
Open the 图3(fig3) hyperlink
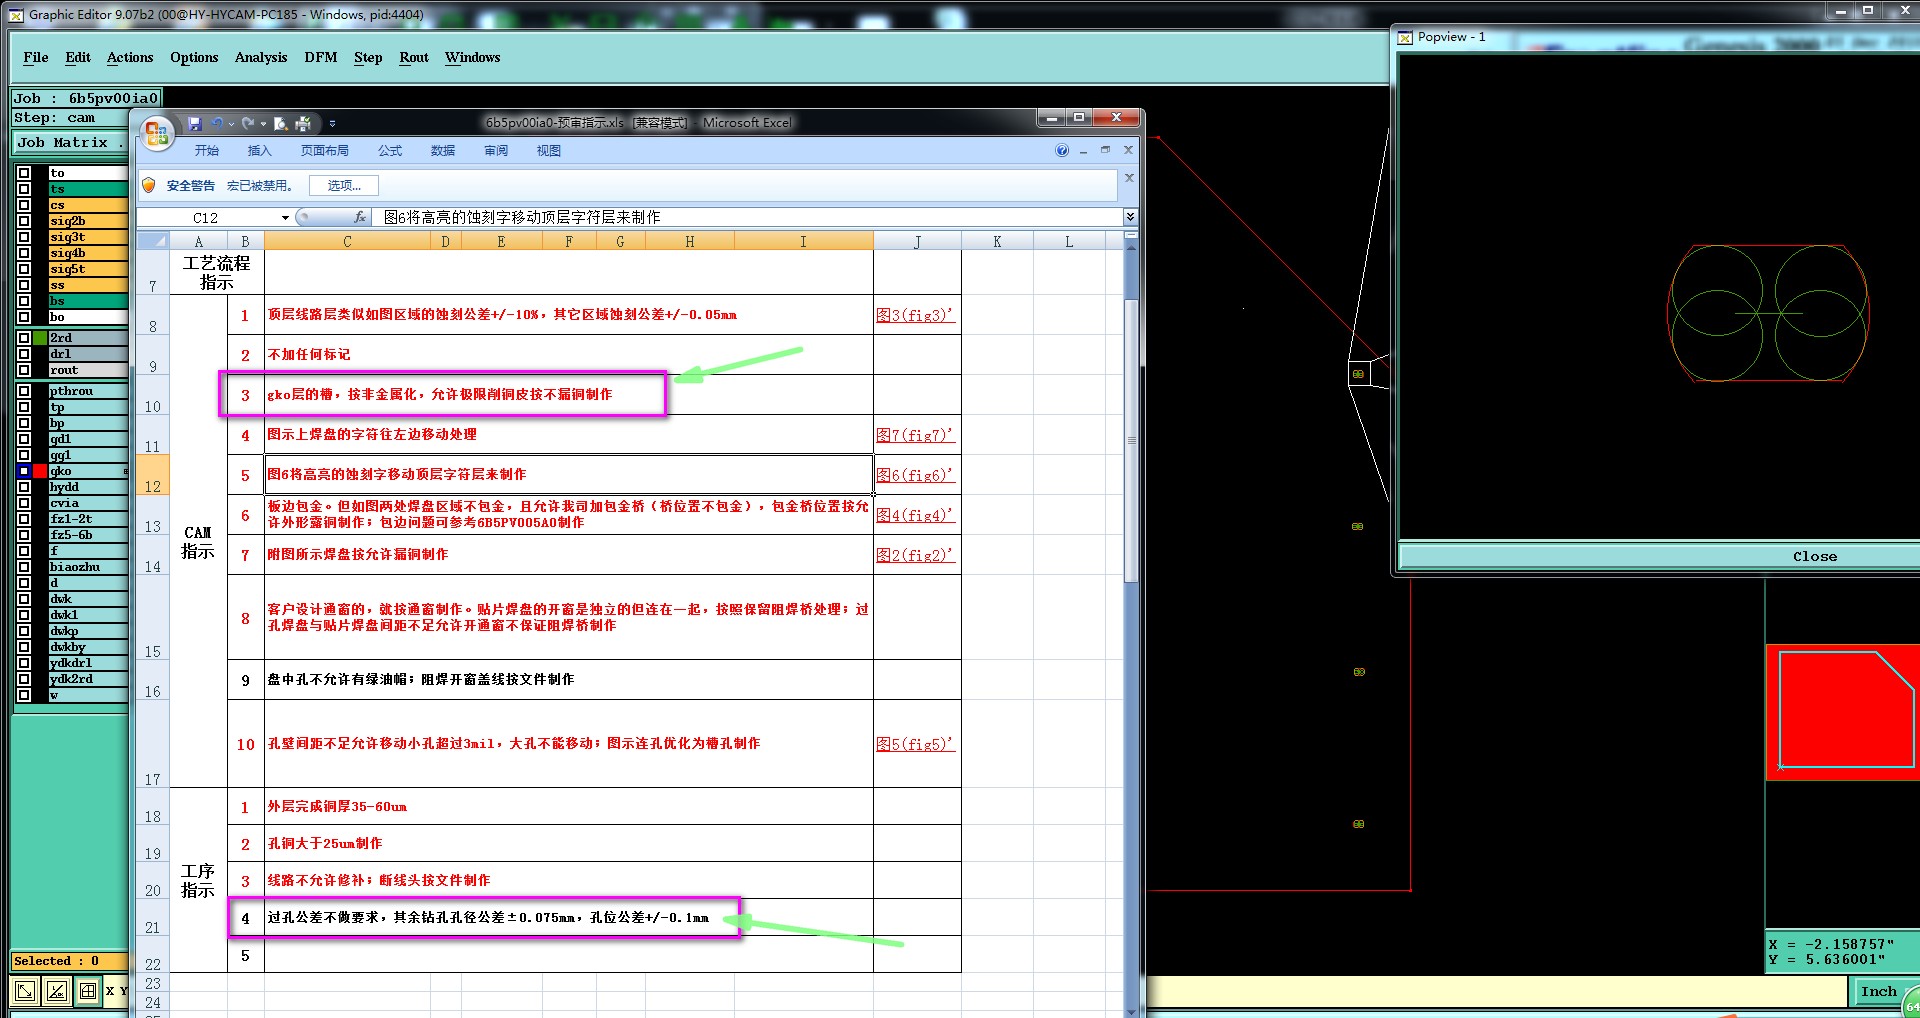[915, 315]
